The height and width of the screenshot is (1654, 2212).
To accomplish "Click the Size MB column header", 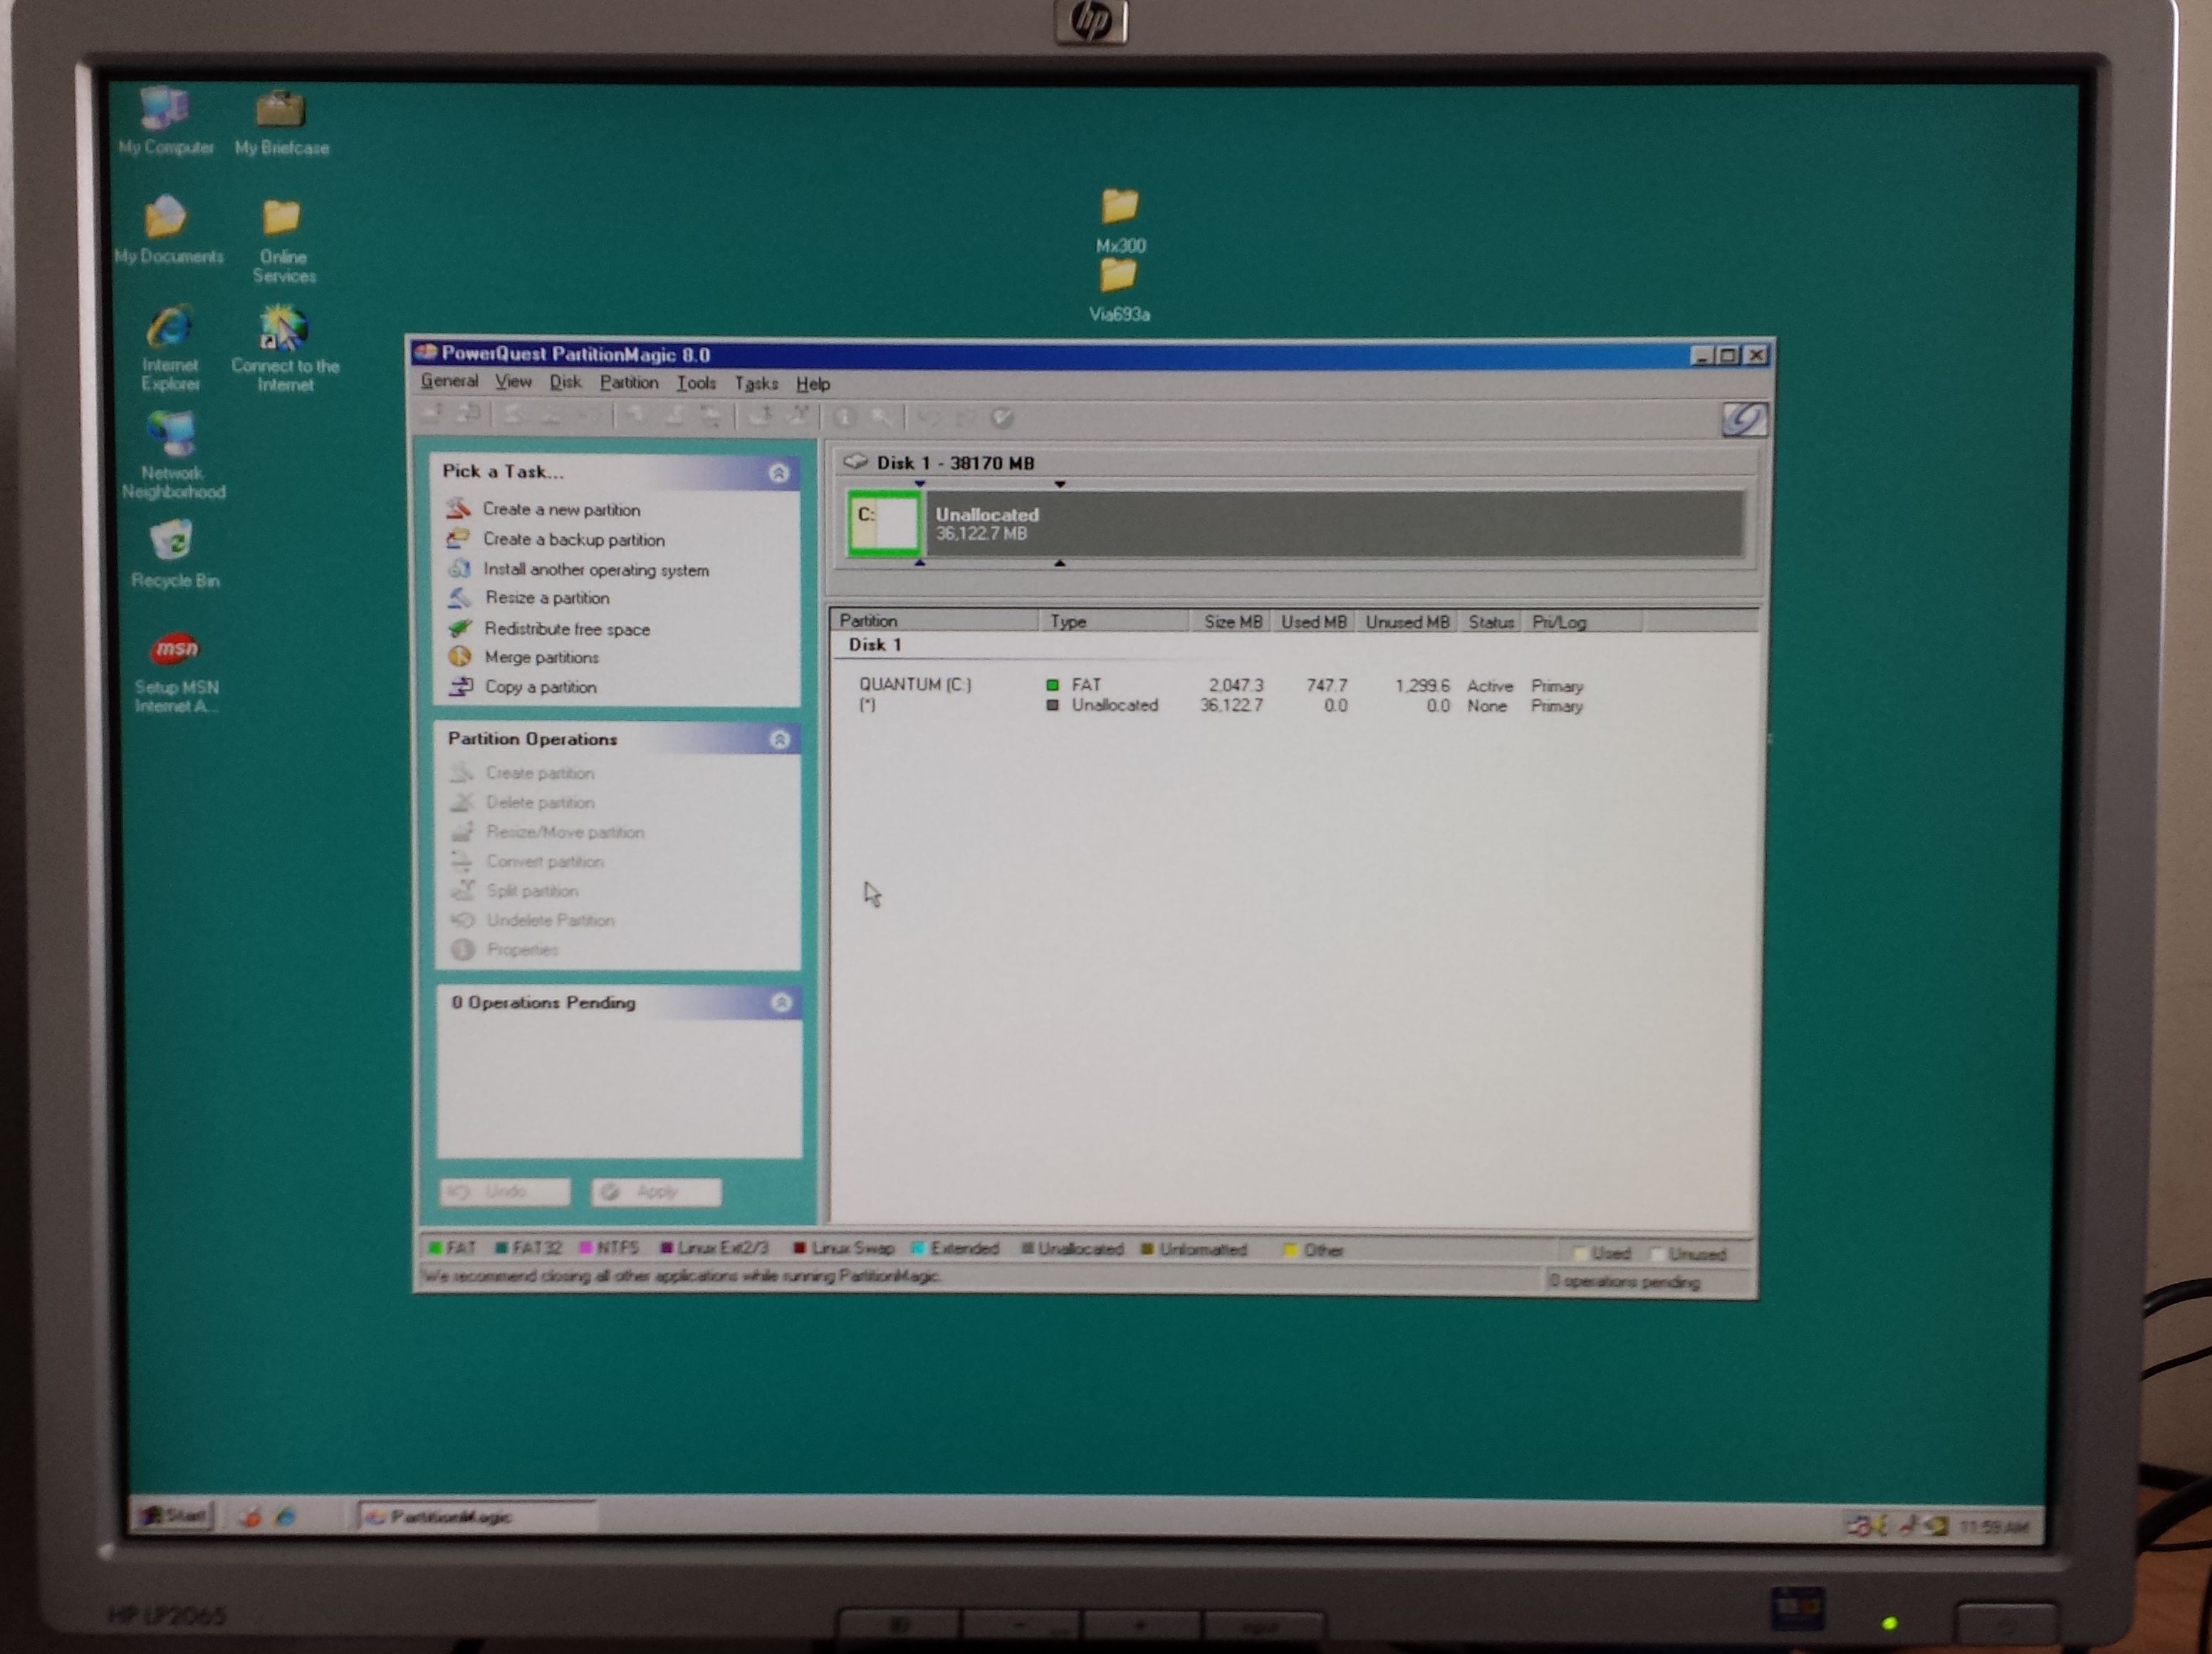I will click(x=1230, y=621).
